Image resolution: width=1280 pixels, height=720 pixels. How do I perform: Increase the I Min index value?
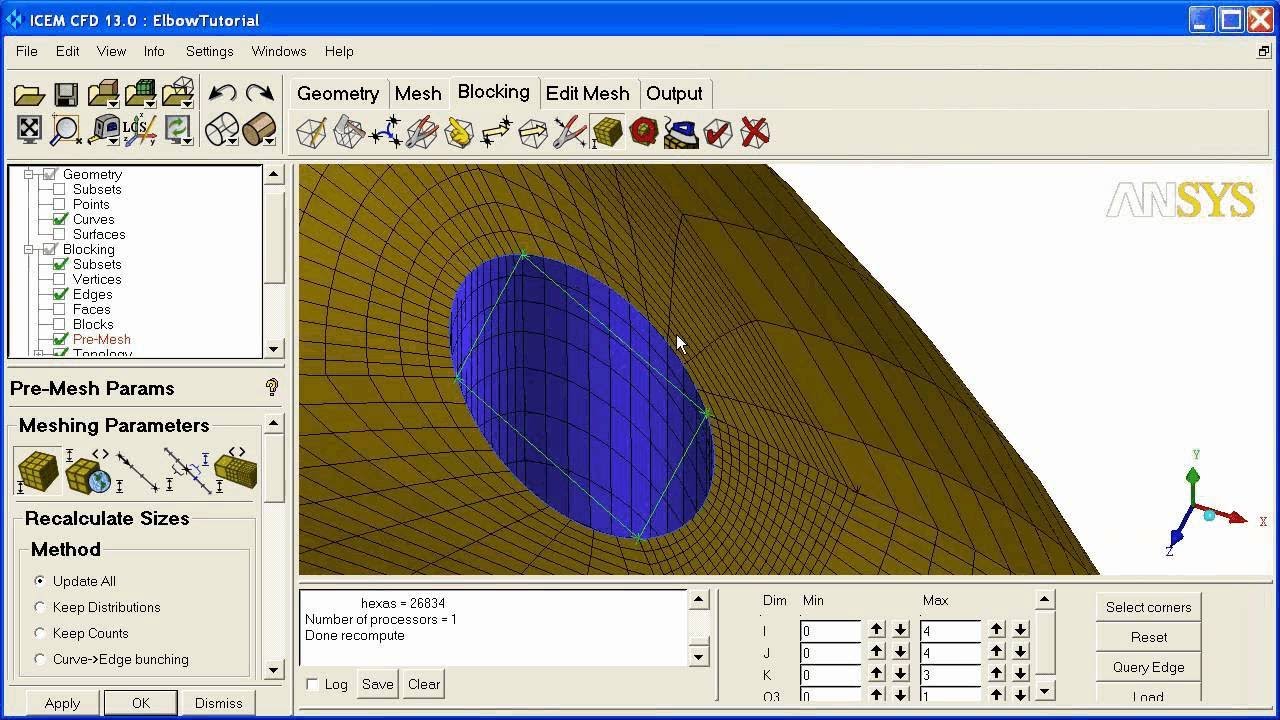(877, 630)
